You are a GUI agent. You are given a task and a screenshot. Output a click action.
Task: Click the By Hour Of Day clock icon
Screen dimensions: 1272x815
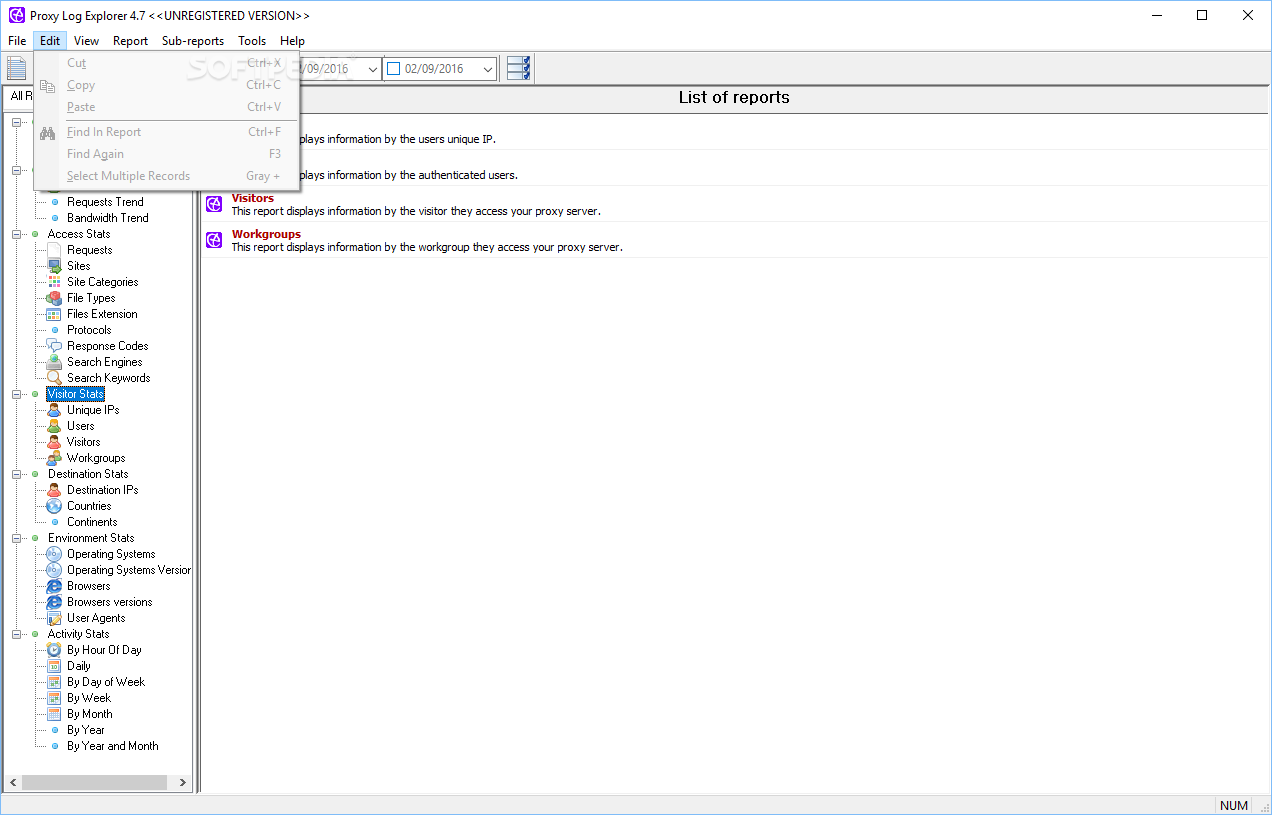point(54,650)
